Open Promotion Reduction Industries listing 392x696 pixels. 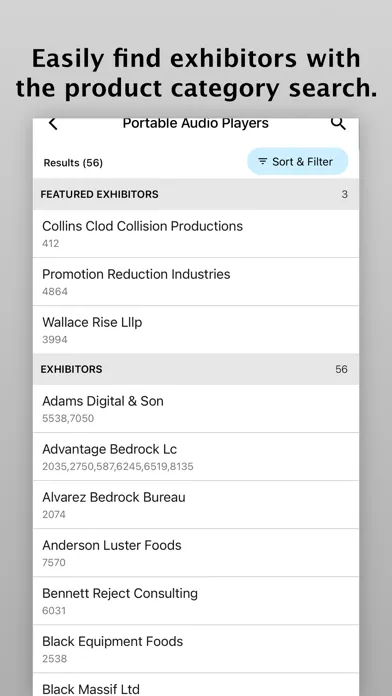196,281
